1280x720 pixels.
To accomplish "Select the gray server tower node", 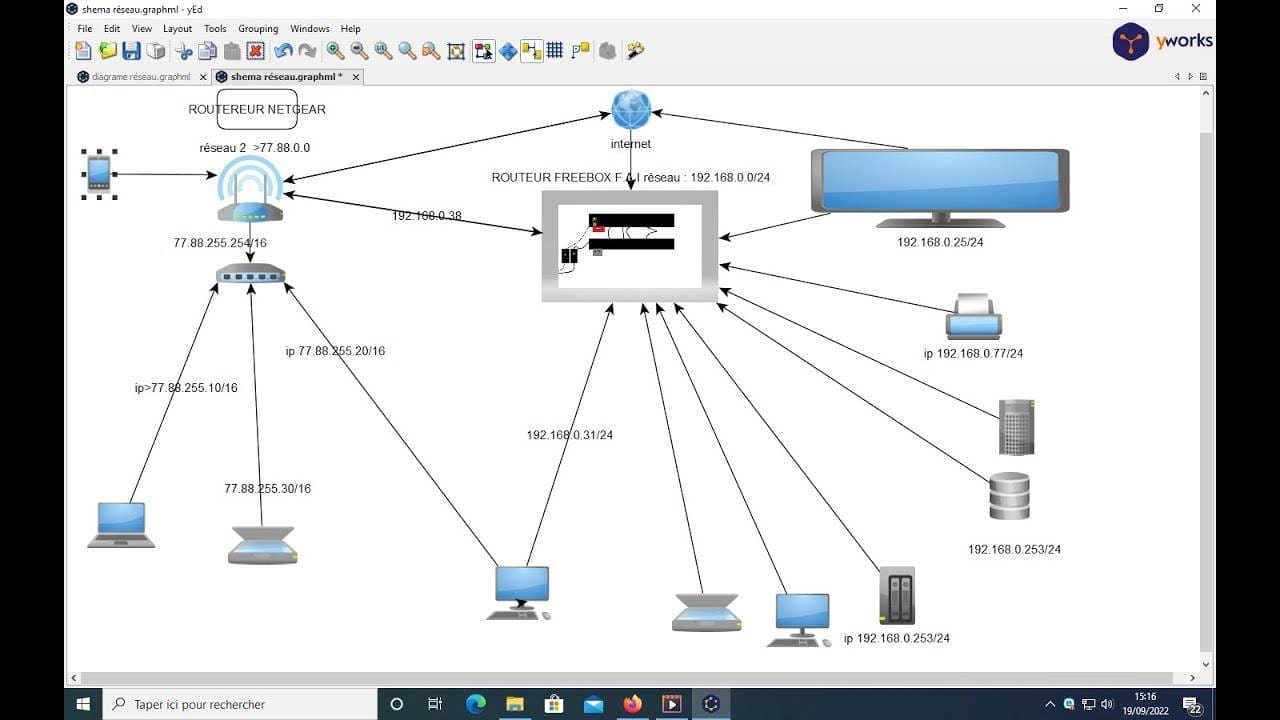I will click(x=1016, y=427).
